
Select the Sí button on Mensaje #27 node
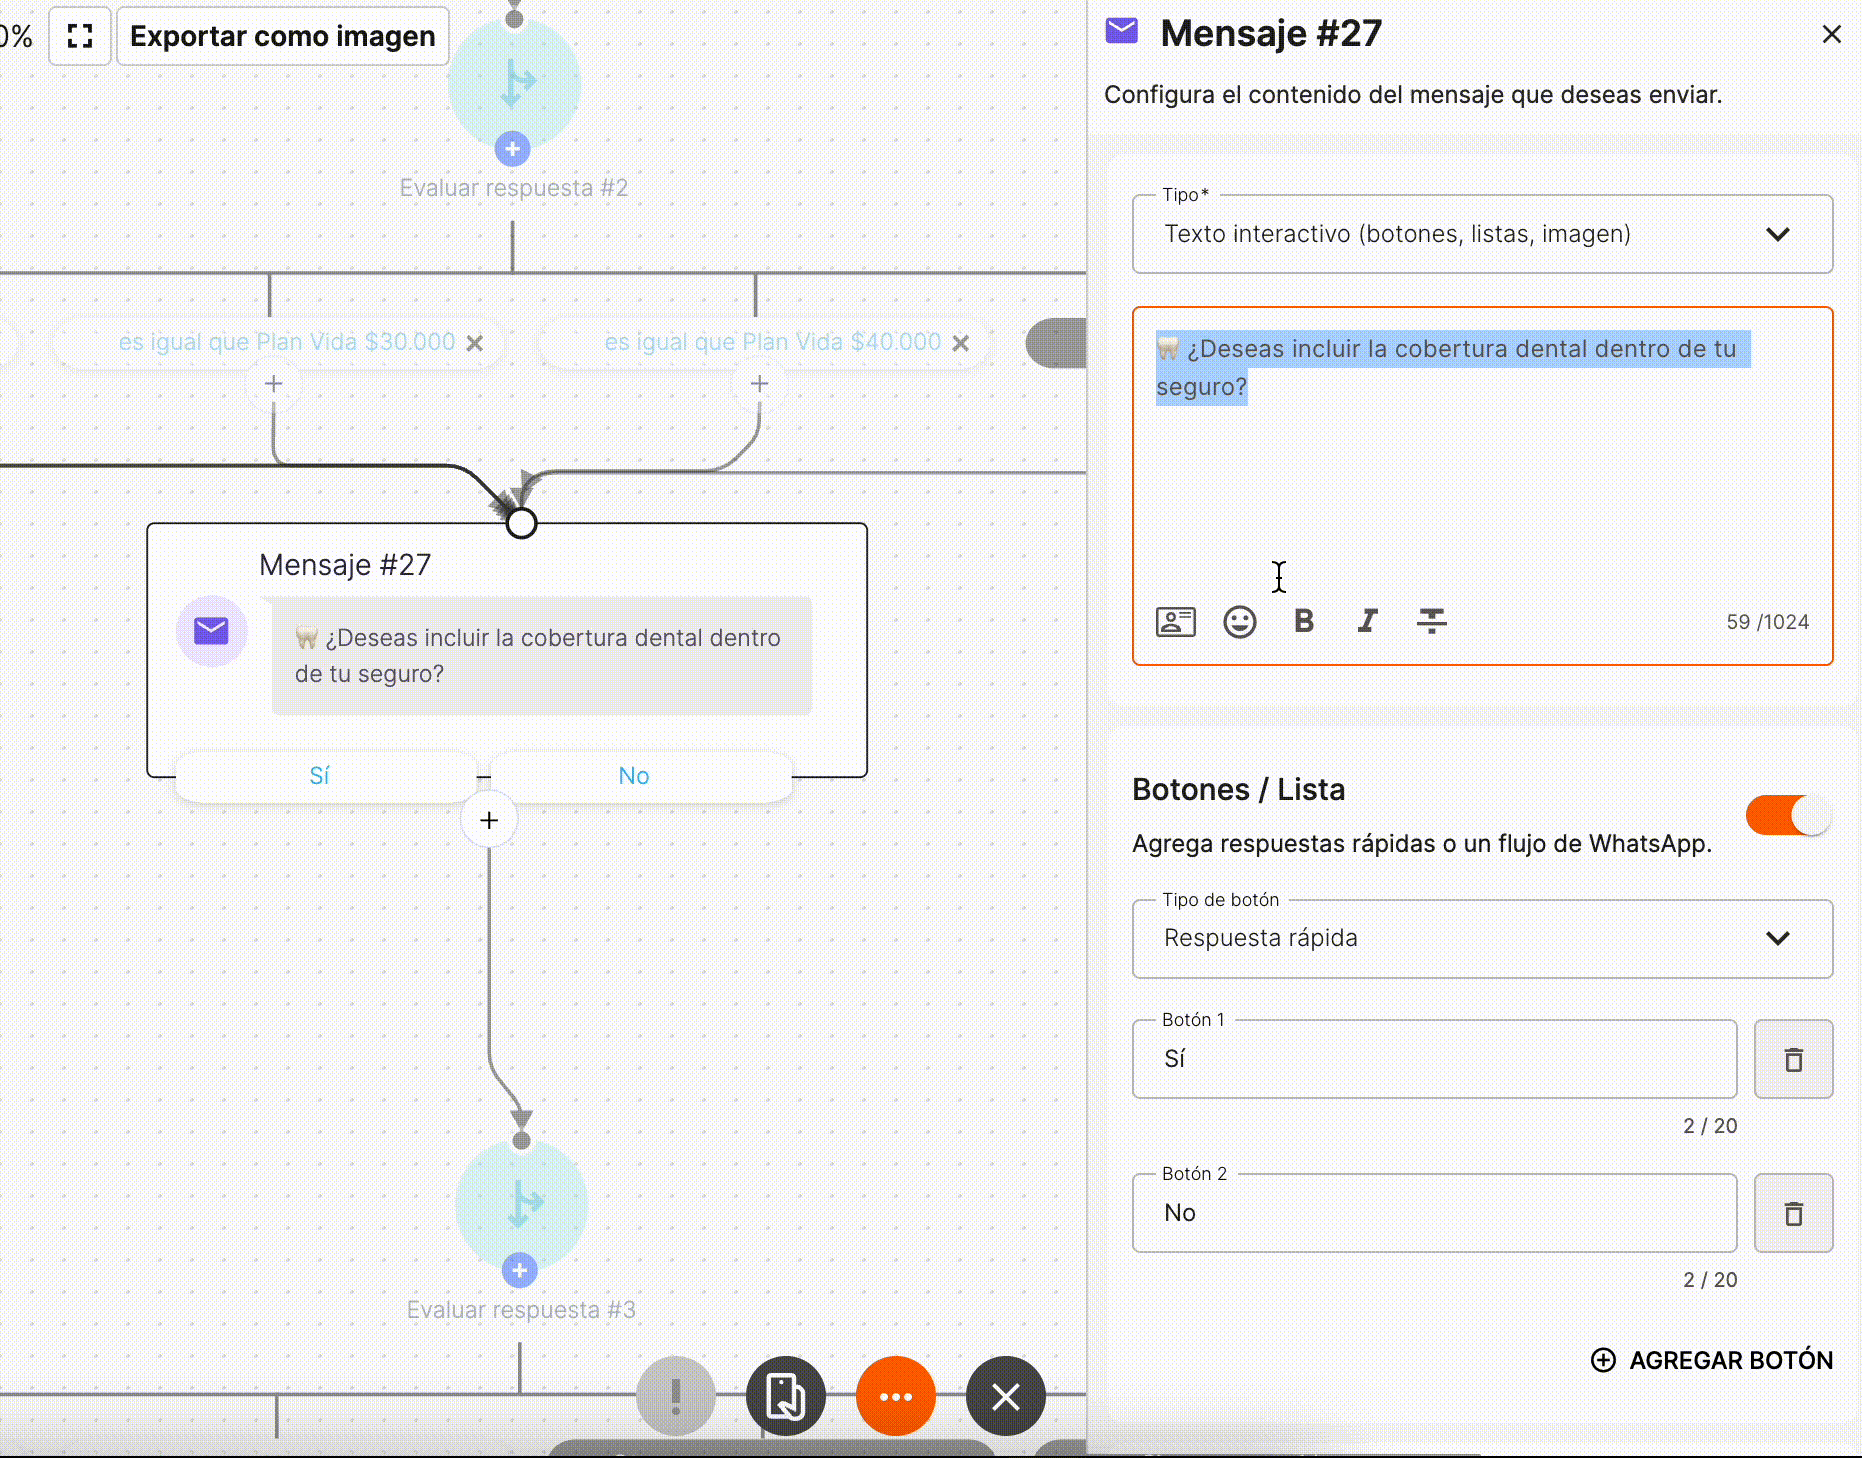pos(320,776)
